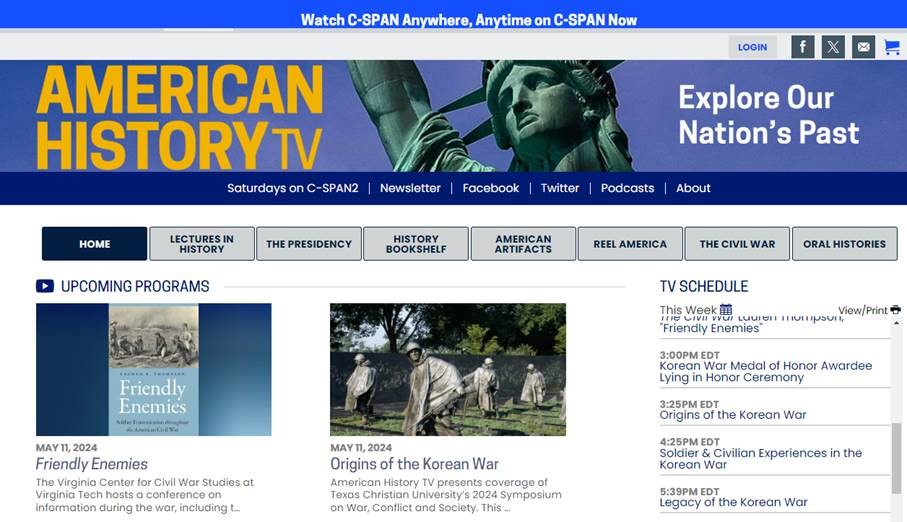This screenshot has height=522, width=907.
Task: Switch to History Bookshelf tab
Action: coord(416,244)
